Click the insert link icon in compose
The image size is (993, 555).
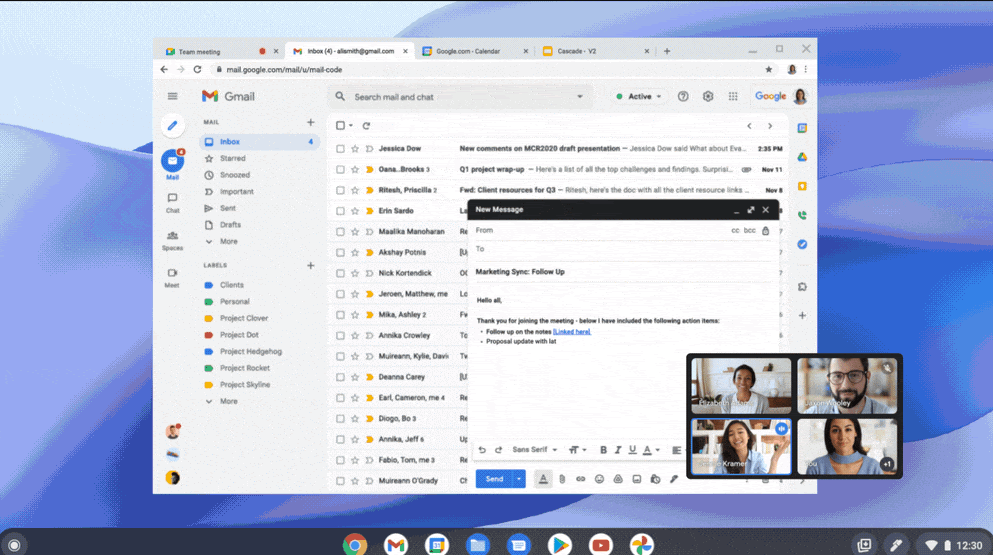580,479
